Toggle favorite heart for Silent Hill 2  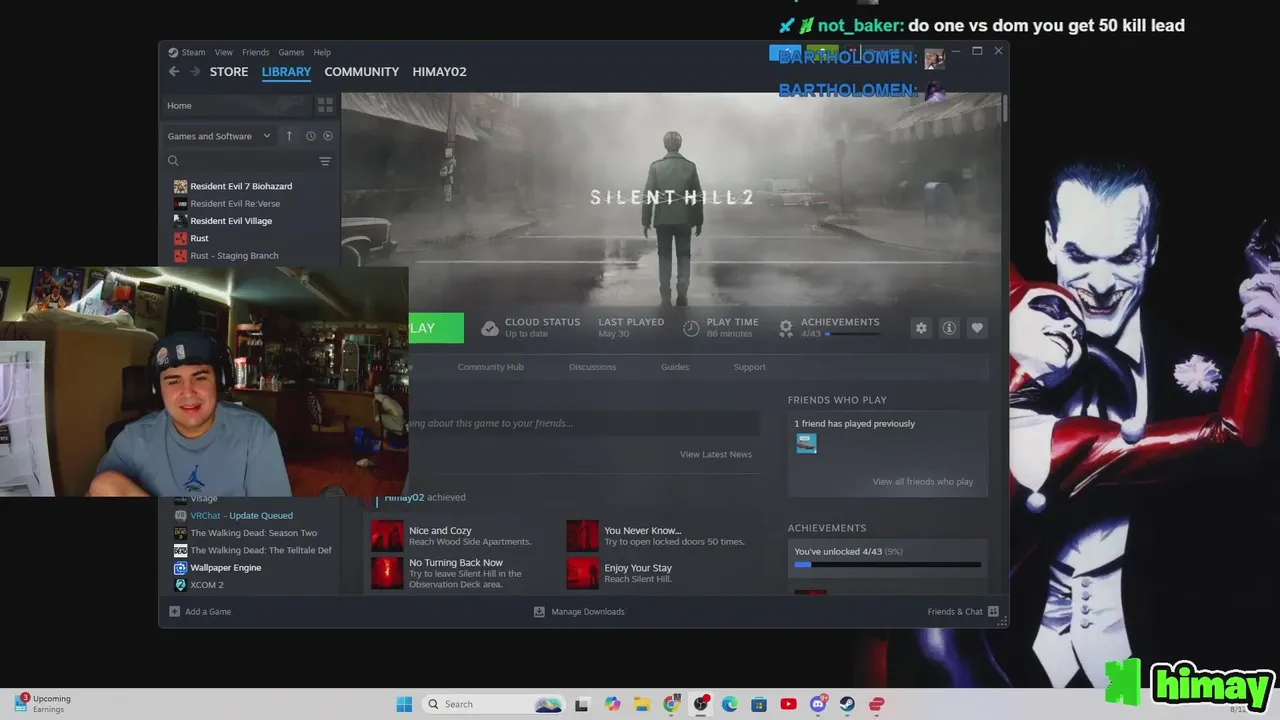point(977,328)
